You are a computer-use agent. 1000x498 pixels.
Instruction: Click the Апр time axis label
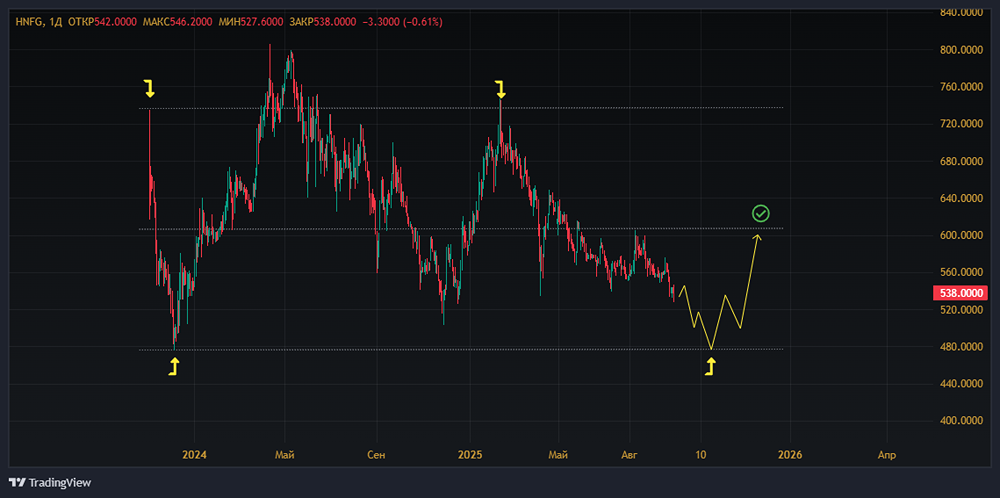(886, 455)
